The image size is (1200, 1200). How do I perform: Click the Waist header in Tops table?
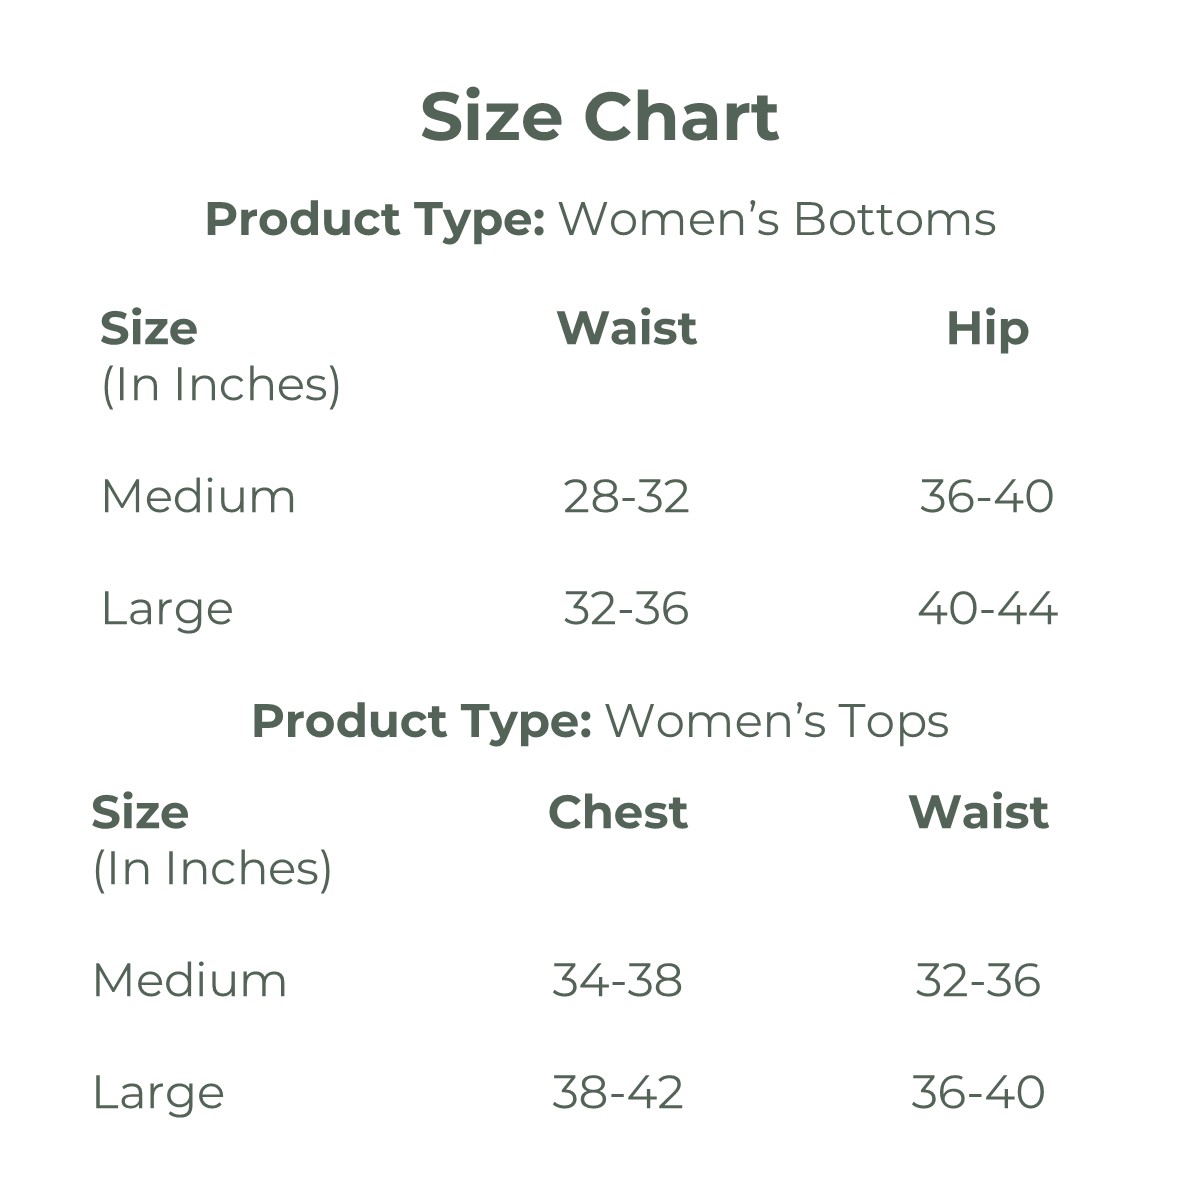(978, 812)
